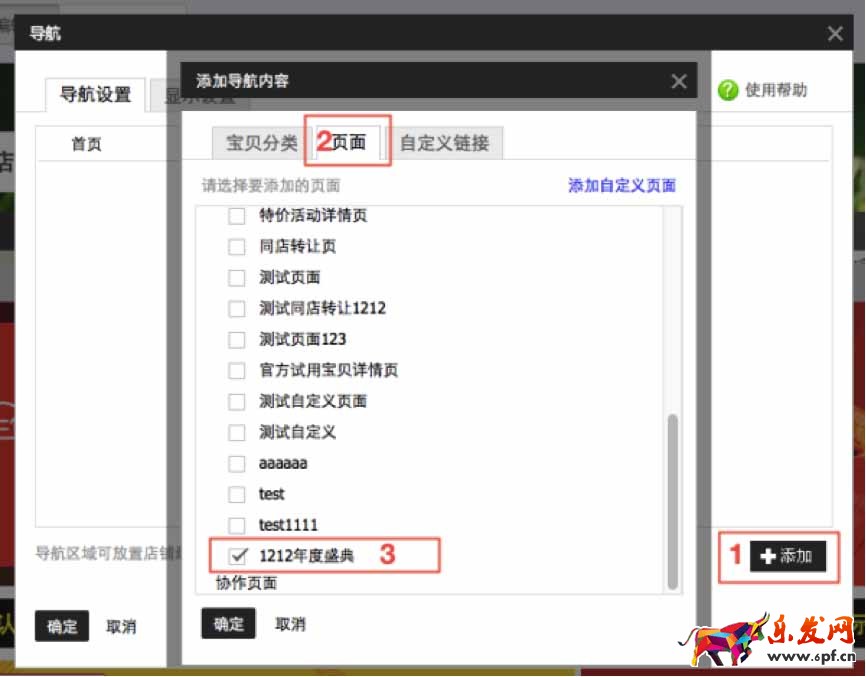Click the 添加 button with plus icon

pos(788,557)
